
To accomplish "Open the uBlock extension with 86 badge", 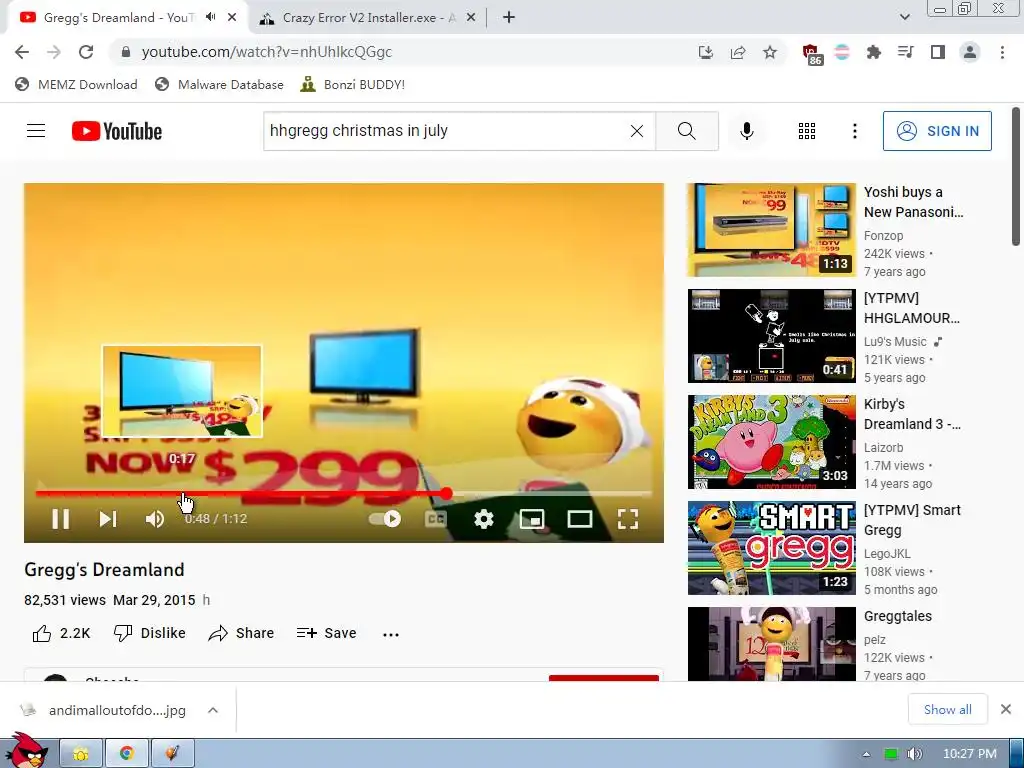I will point(811,54).
